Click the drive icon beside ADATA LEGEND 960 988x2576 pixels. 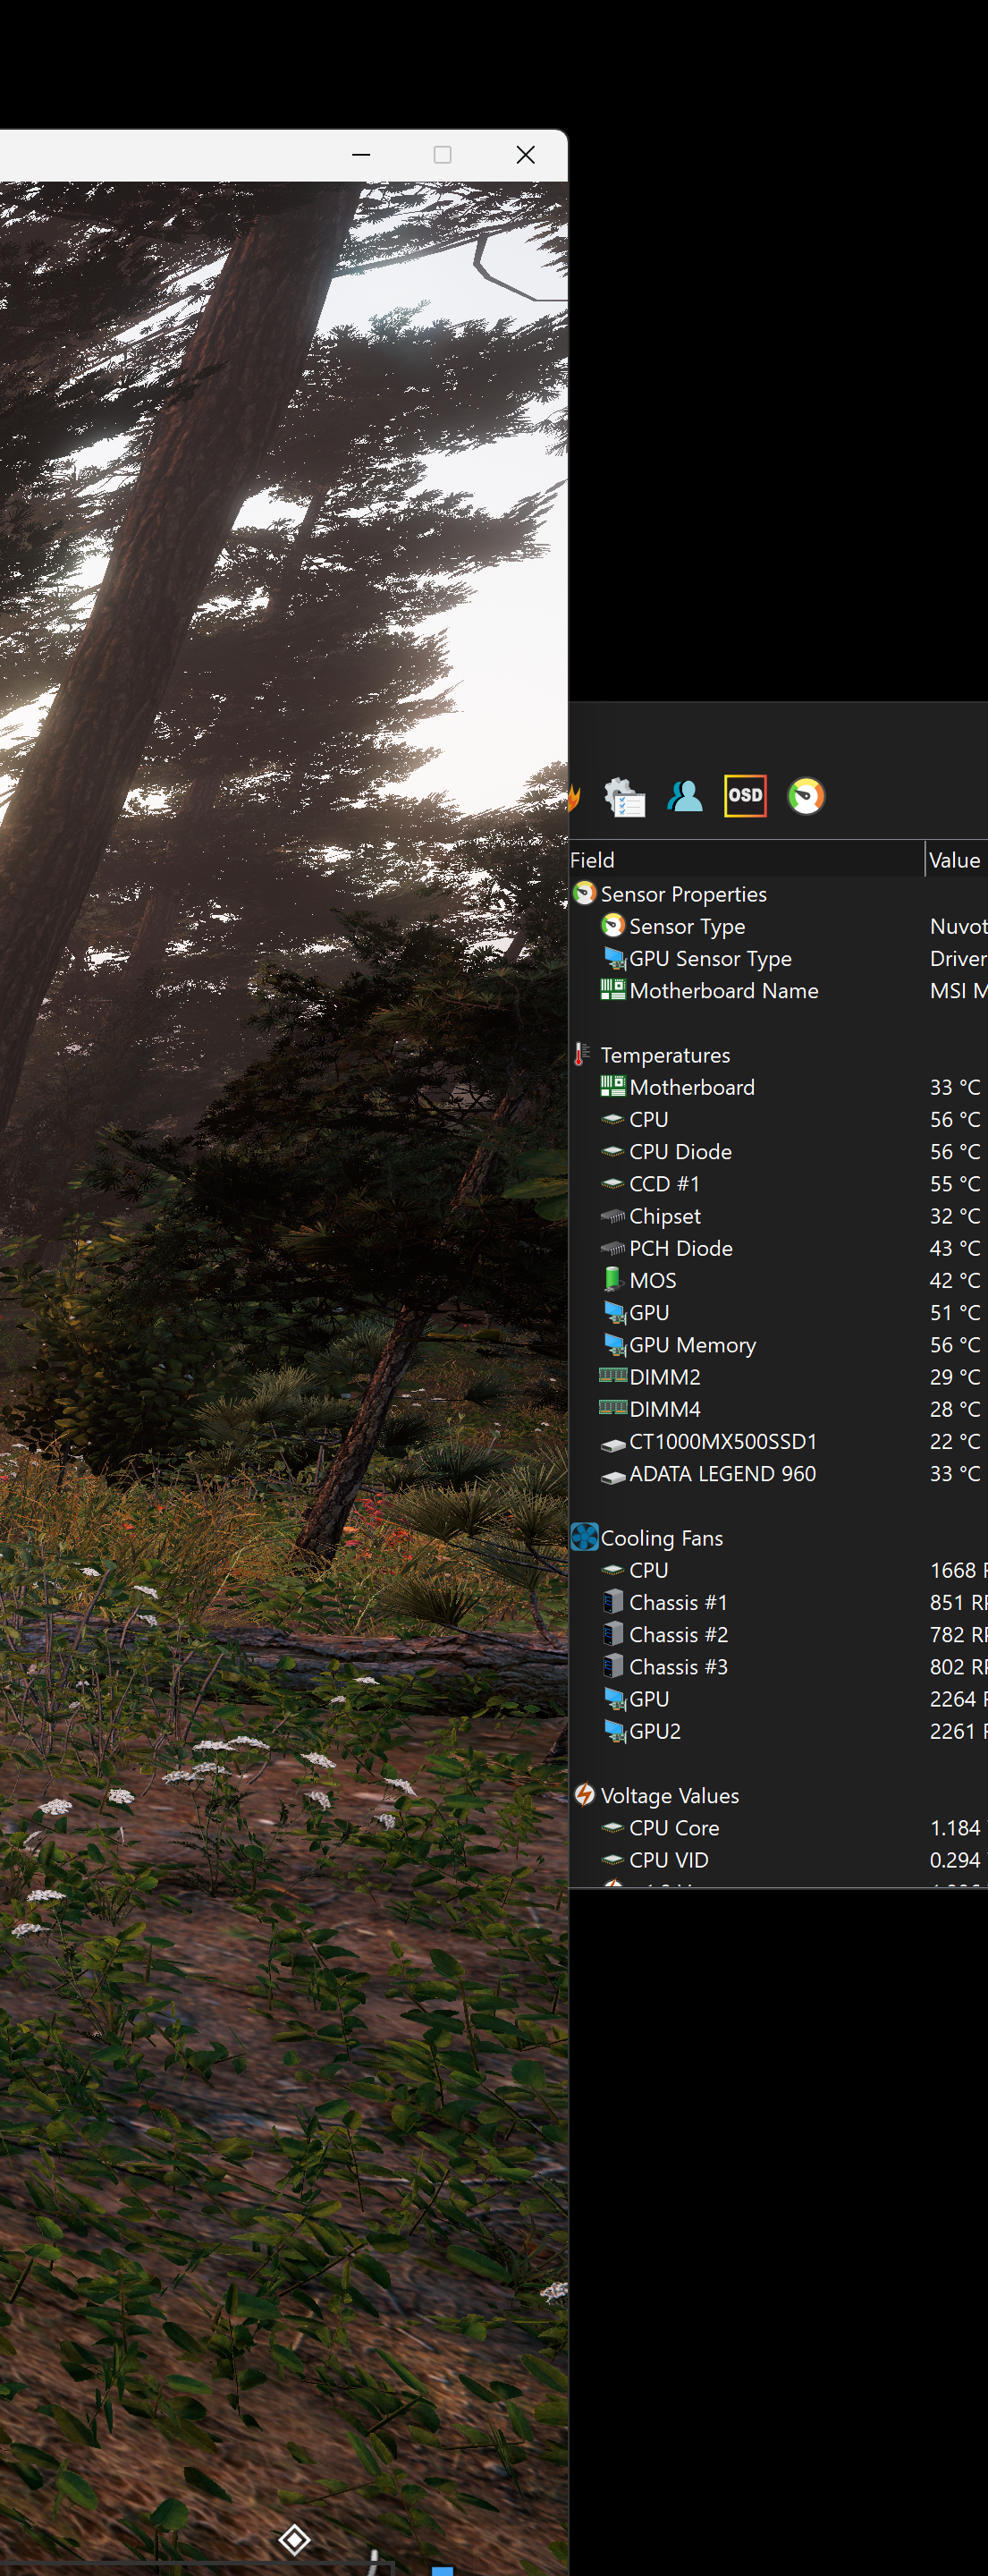tap(613, 1476)
